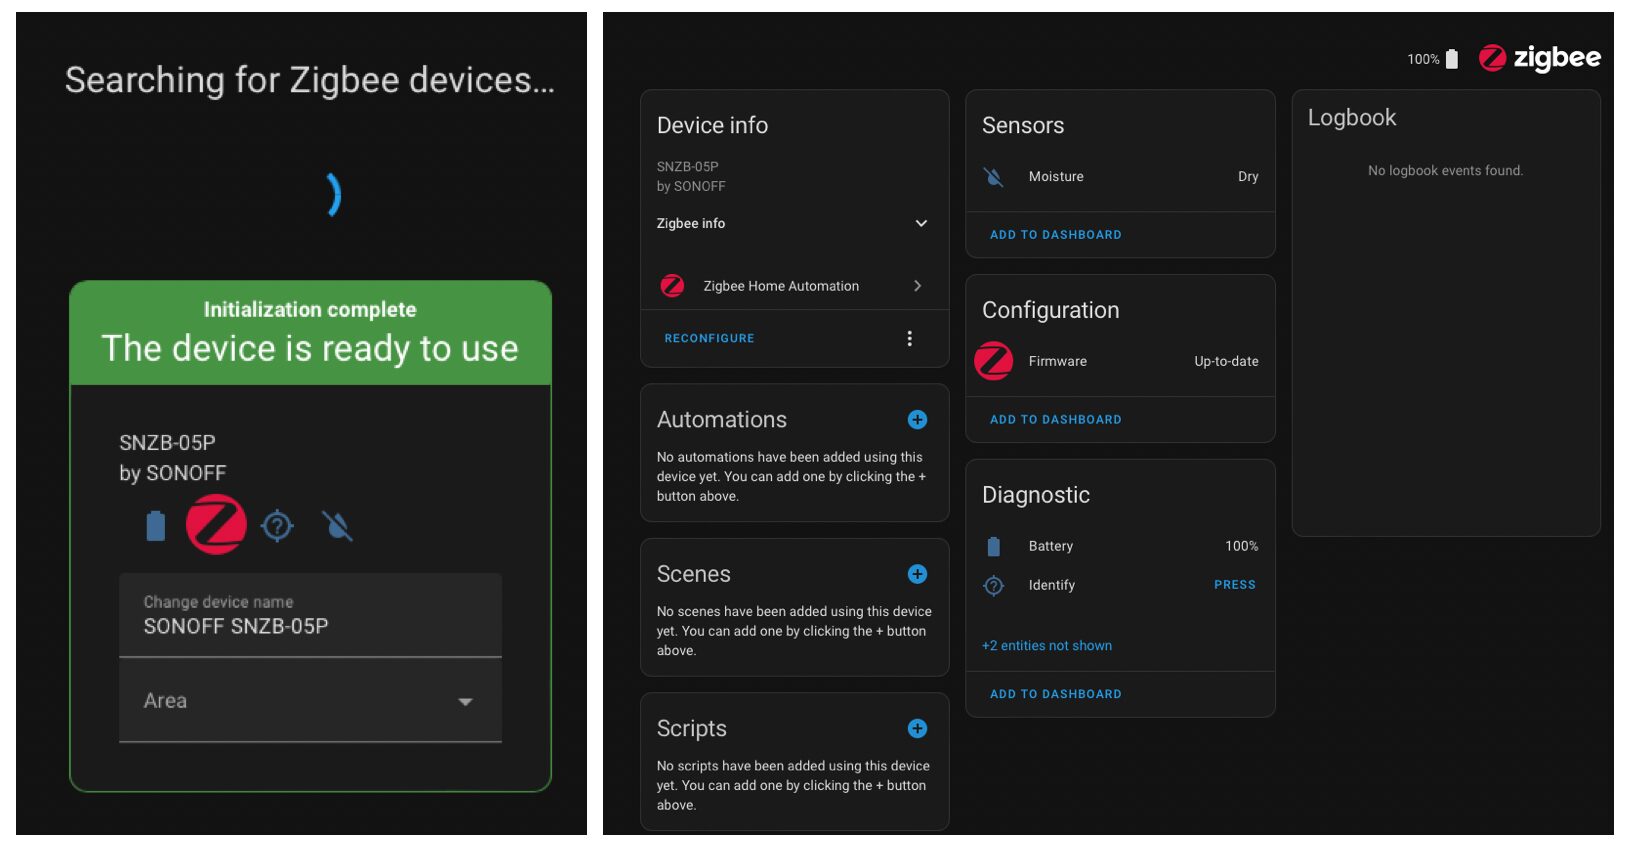Edit the Change device name field

tap(310, 615)
